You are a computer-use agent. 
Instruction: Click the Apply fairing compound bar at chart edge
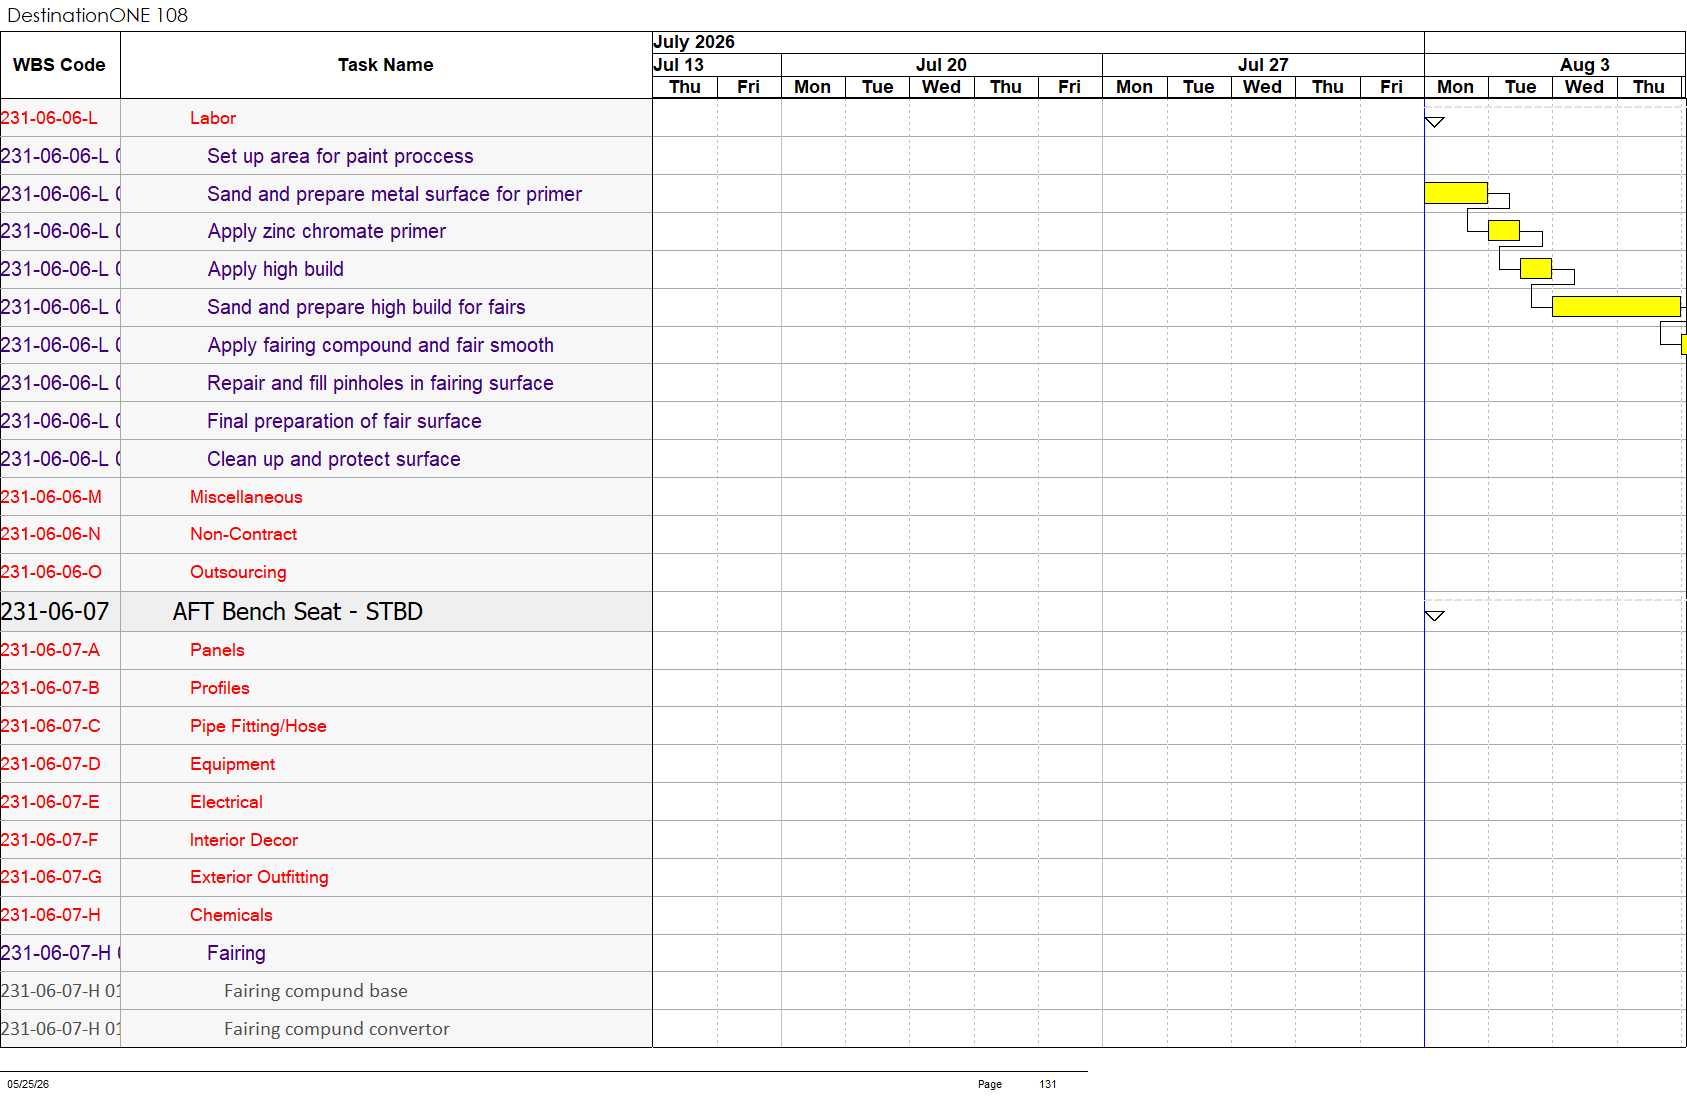click(x=1684, y=345)
